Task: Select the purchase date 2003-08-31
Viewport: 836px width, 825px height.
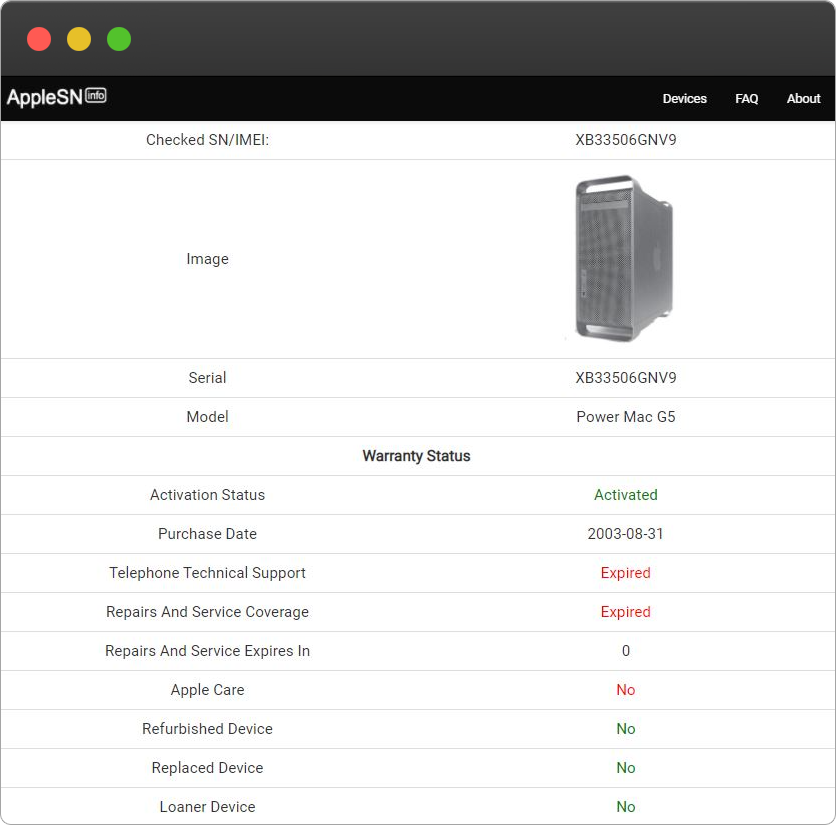Action: point(625,534)
